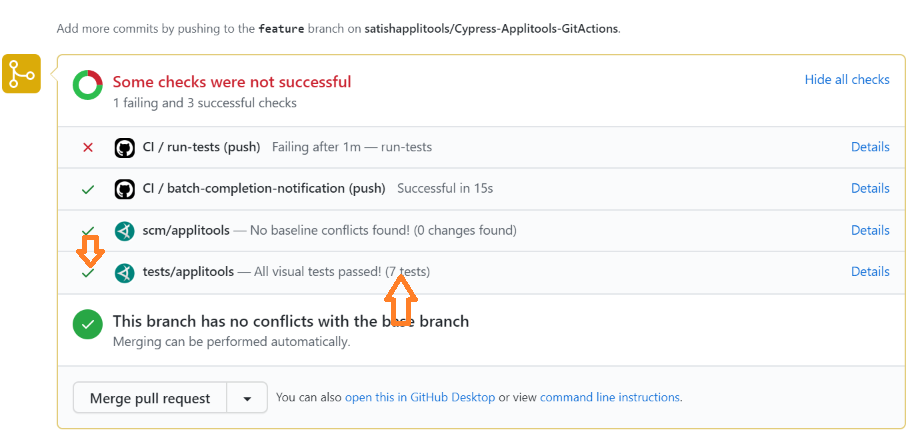
Task: Click Applitools logo beside tests/applitools
Action: pos(125,272)
